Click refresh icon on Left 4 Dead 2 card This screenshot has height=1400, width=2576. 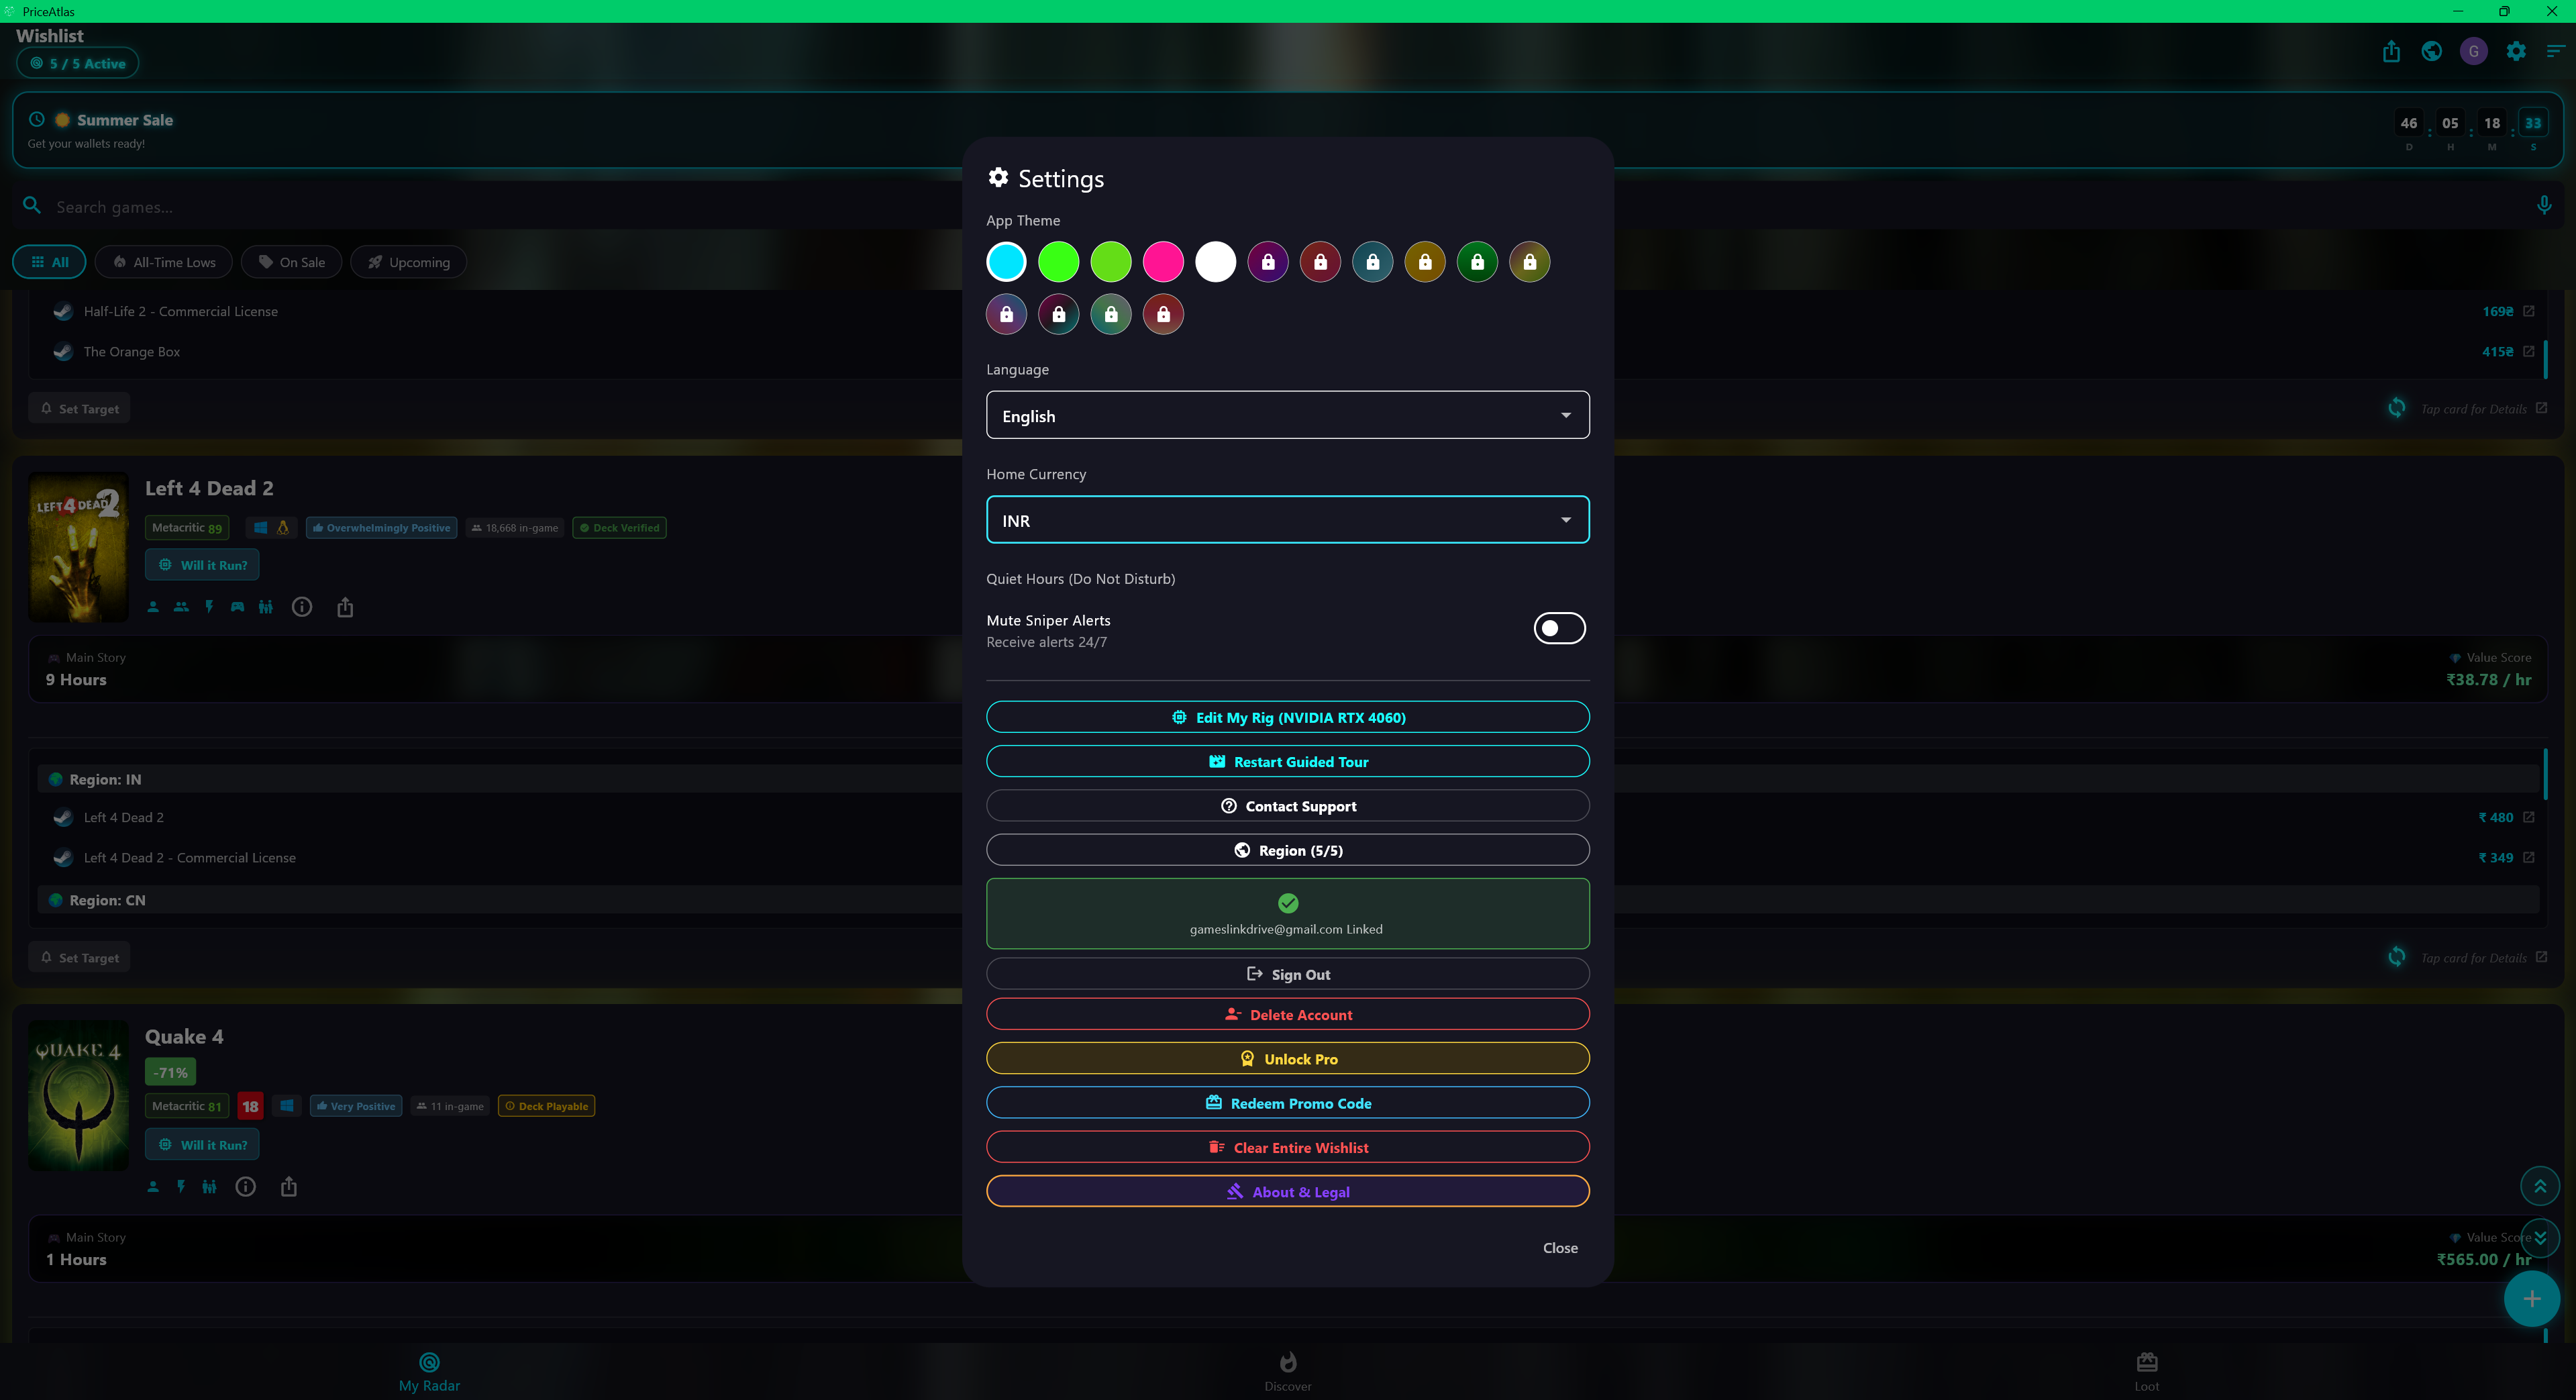[2397, 957]
